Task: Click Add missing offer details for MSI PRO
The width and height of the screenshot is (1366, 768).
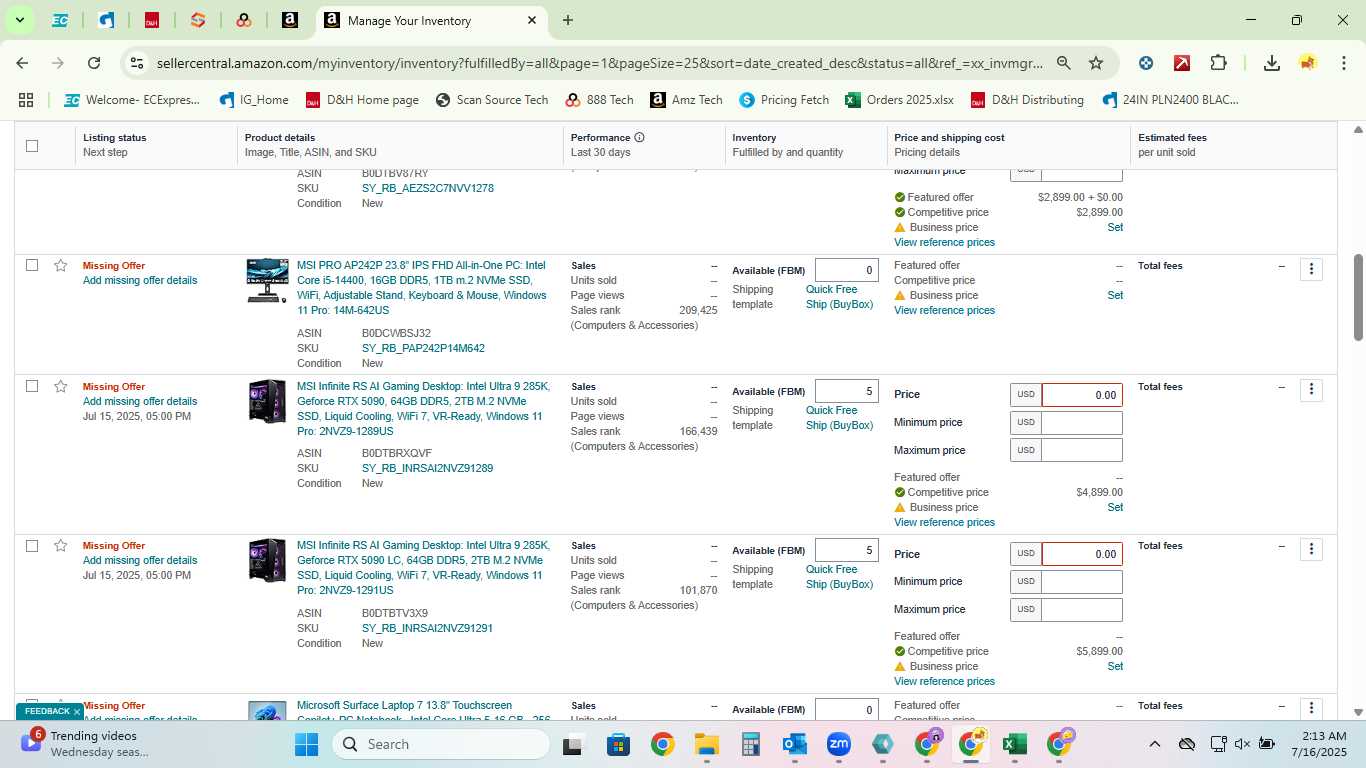Action: tap(140, 280)
